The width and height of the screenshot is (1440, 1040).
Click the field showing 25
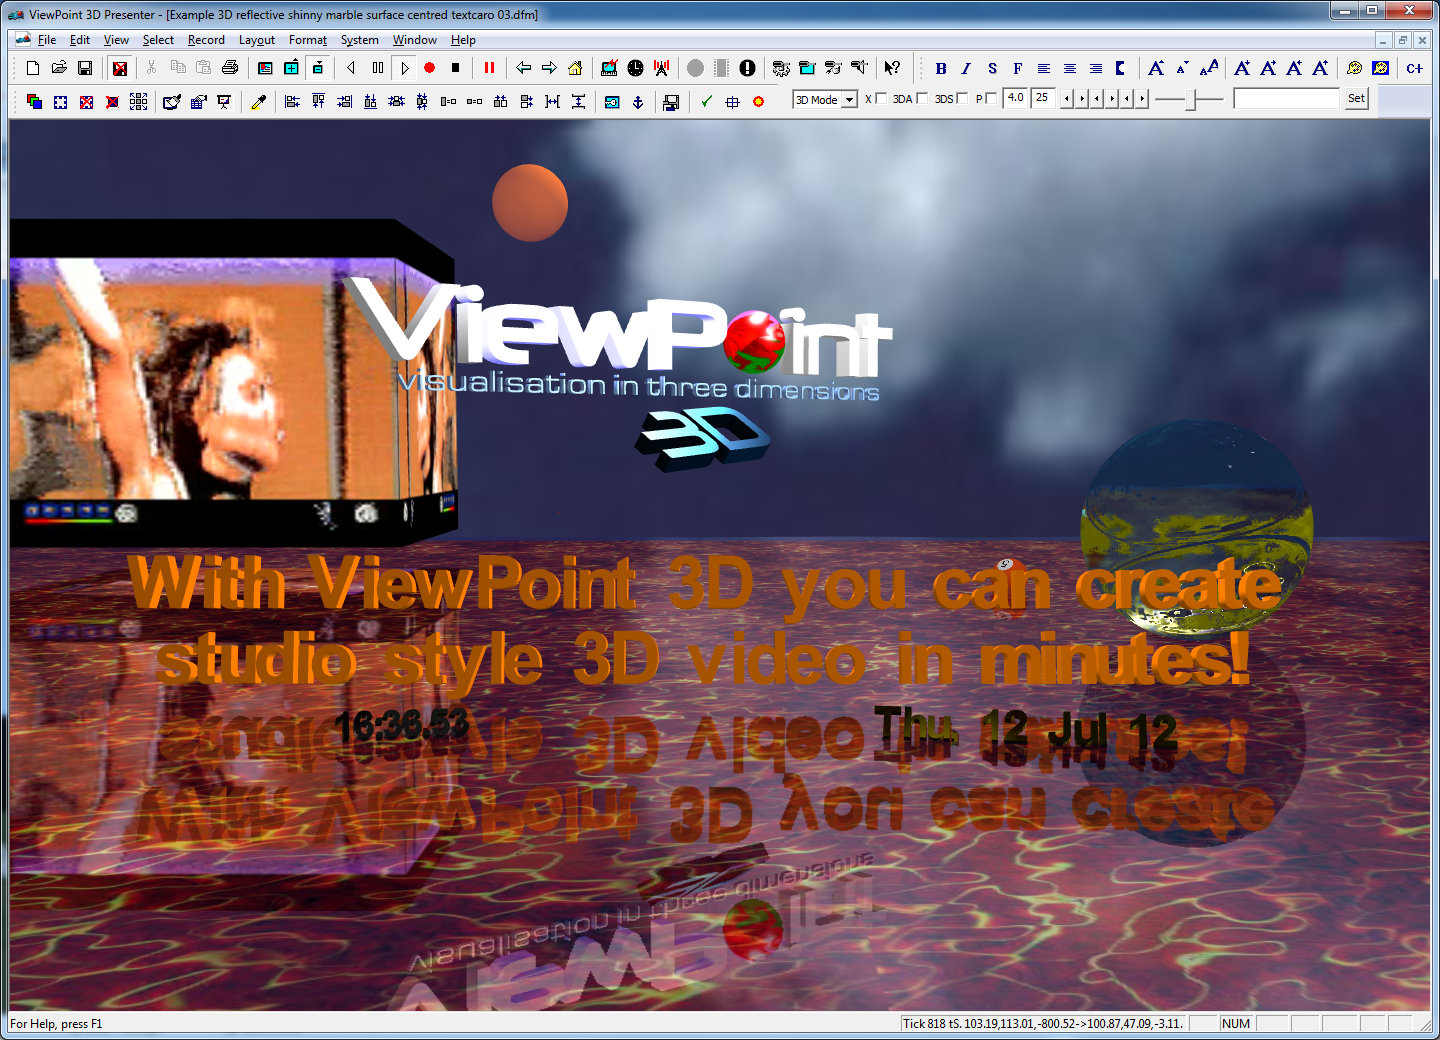[x=1043, y=98]
